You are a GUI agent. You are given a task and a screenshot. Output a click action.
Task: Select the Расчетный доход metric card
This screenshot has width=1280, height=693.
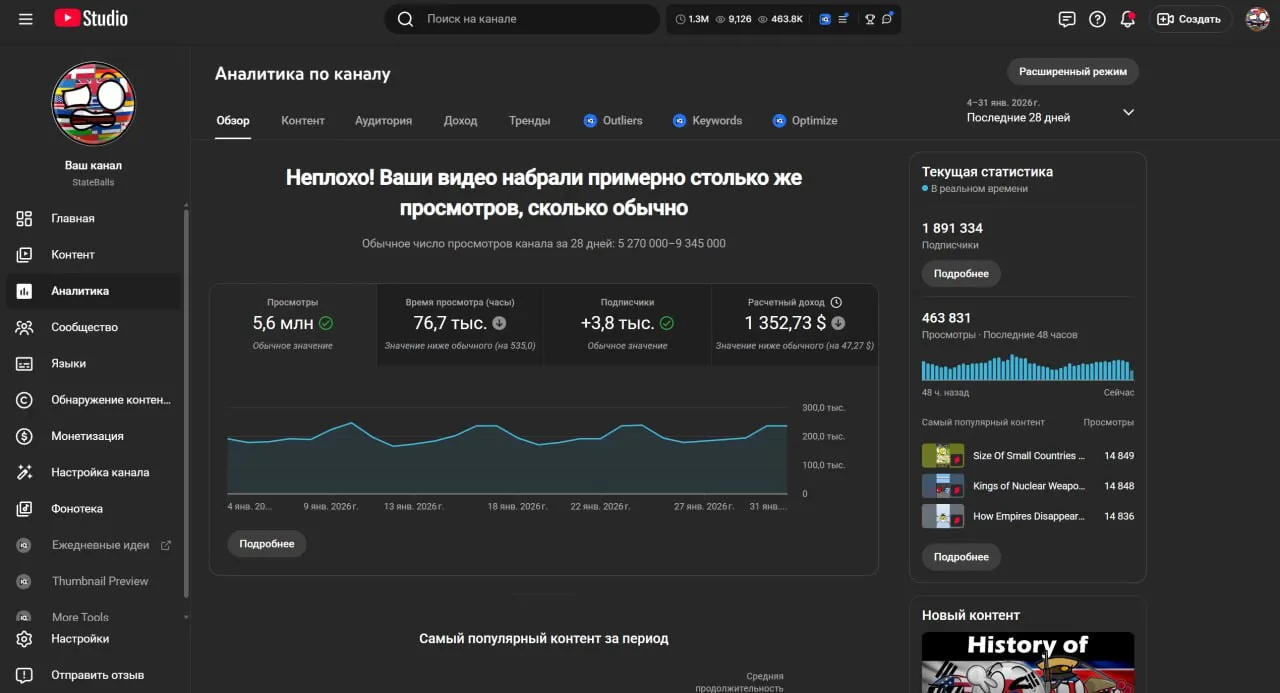pyautogui.click(x=795, y=325)
